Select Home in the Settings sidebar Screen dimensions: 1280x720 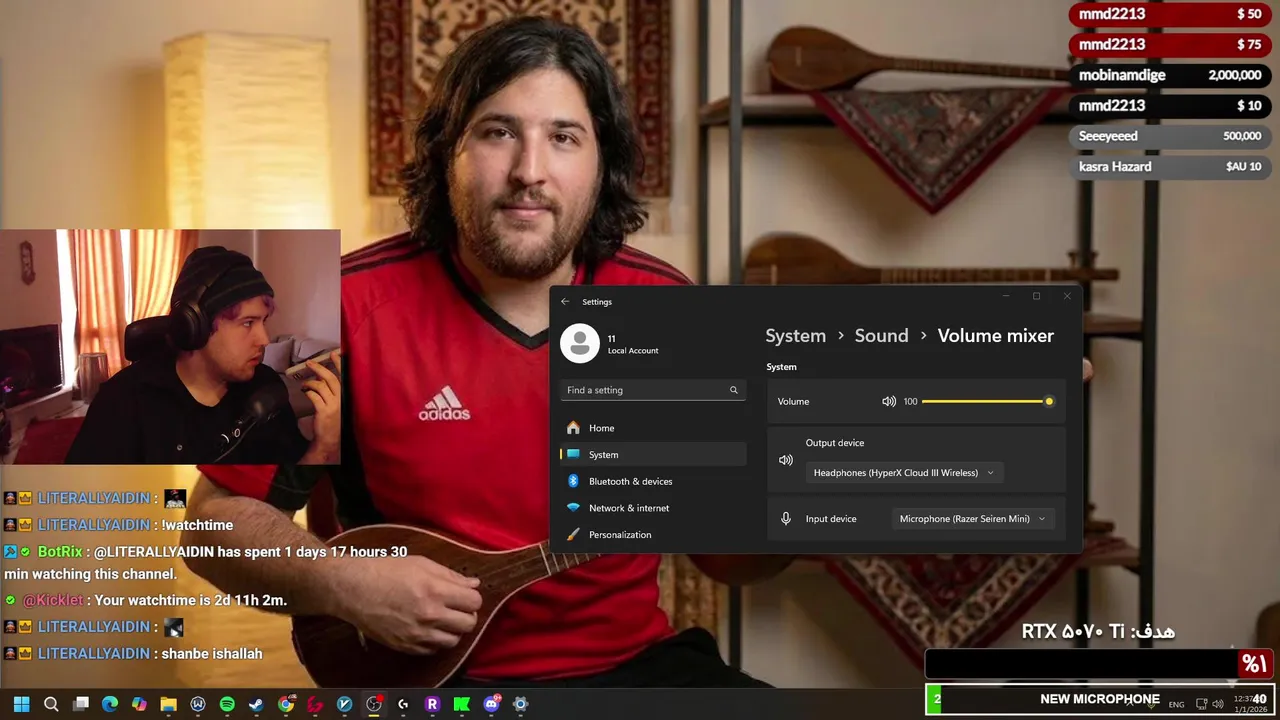coord(653,428)
